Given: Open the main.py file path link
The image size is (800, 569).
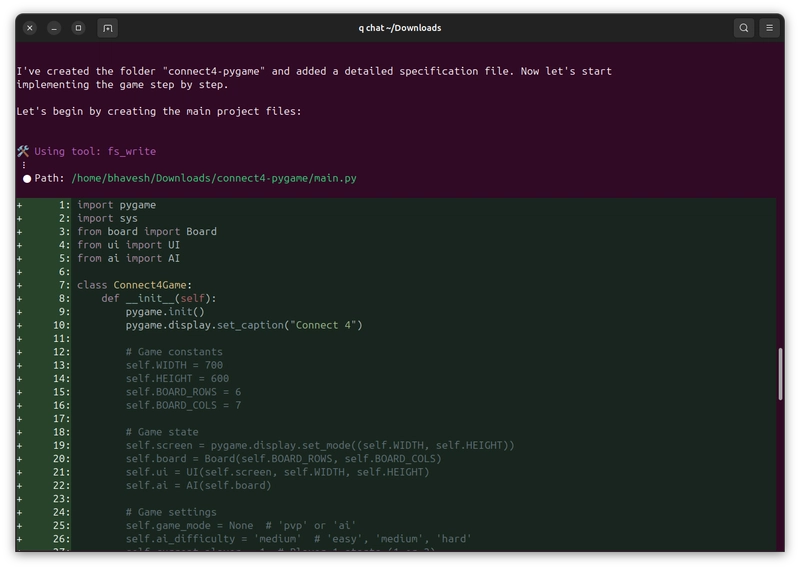Looking at the screenshot, I should tap(214, 178).
